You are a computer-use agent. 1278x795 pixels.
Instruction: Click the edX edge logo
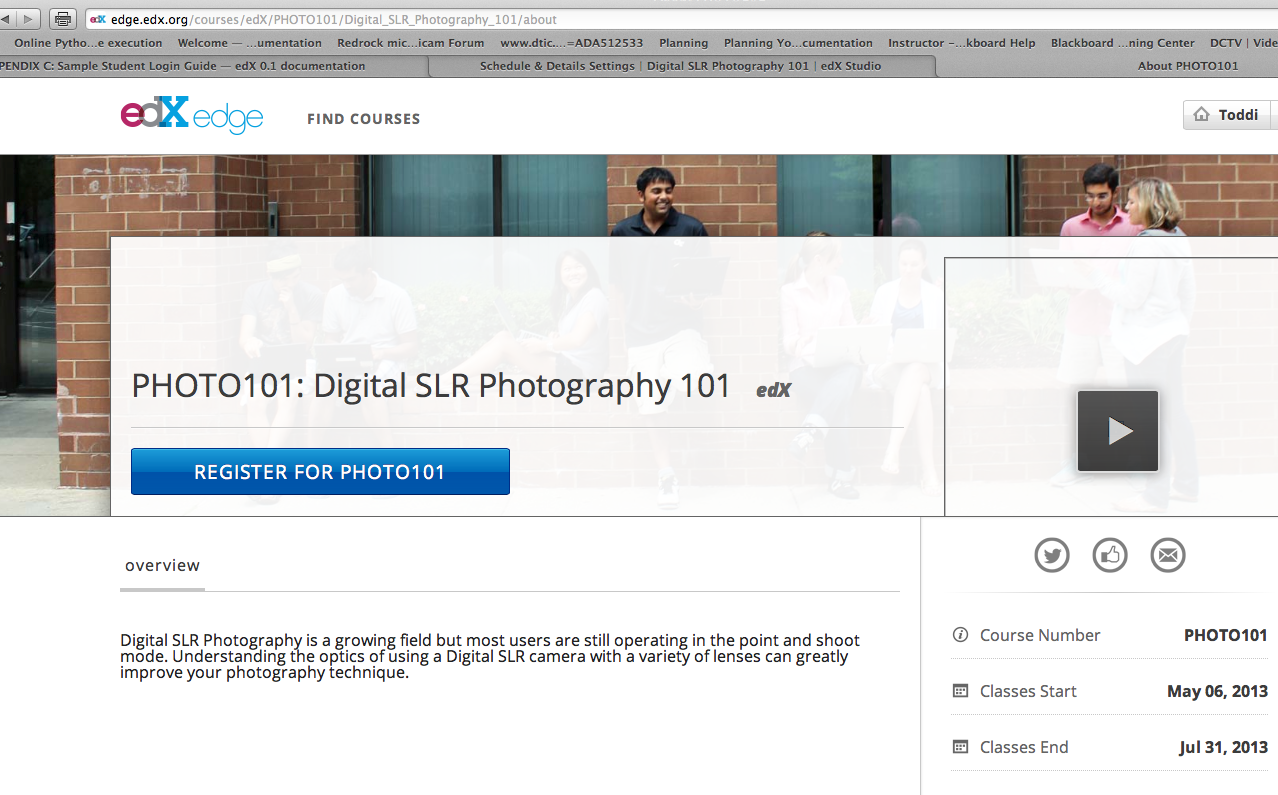click(x=192, y=115)
